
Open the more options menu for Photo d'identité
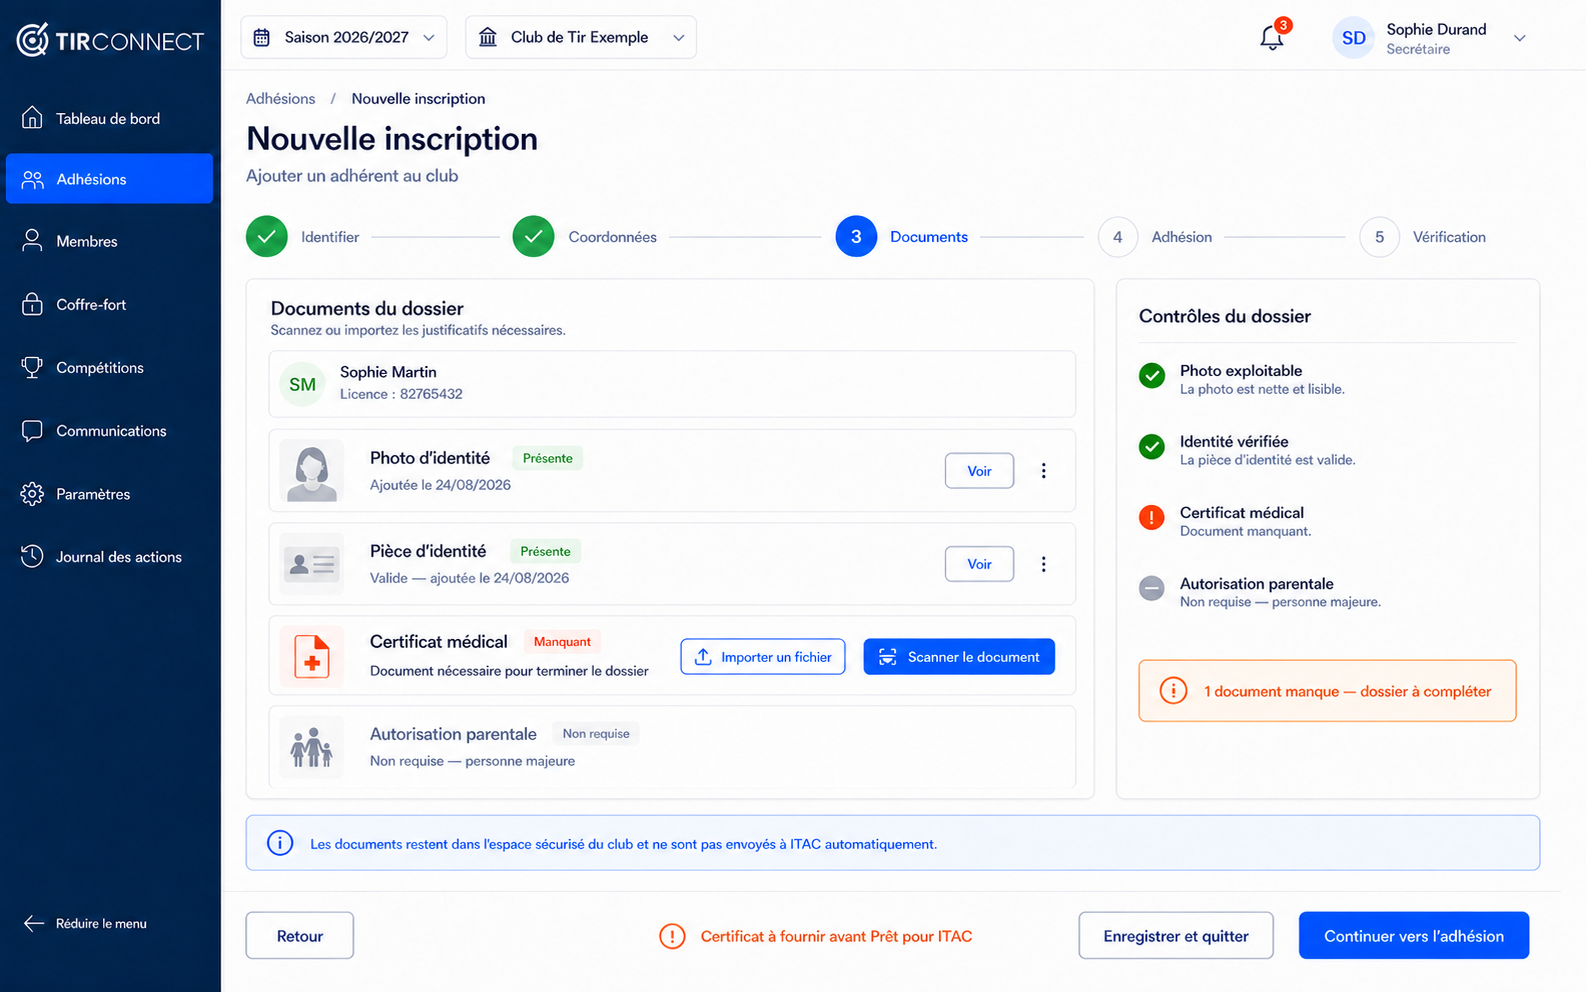(x=1043, y=471)
